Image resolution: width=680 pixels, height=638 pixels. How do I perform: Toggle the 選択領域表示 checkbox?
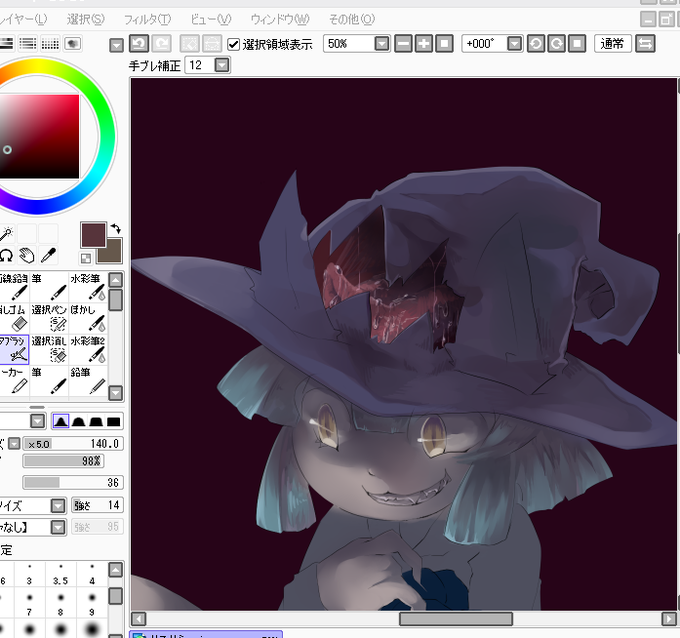(233, 44)
